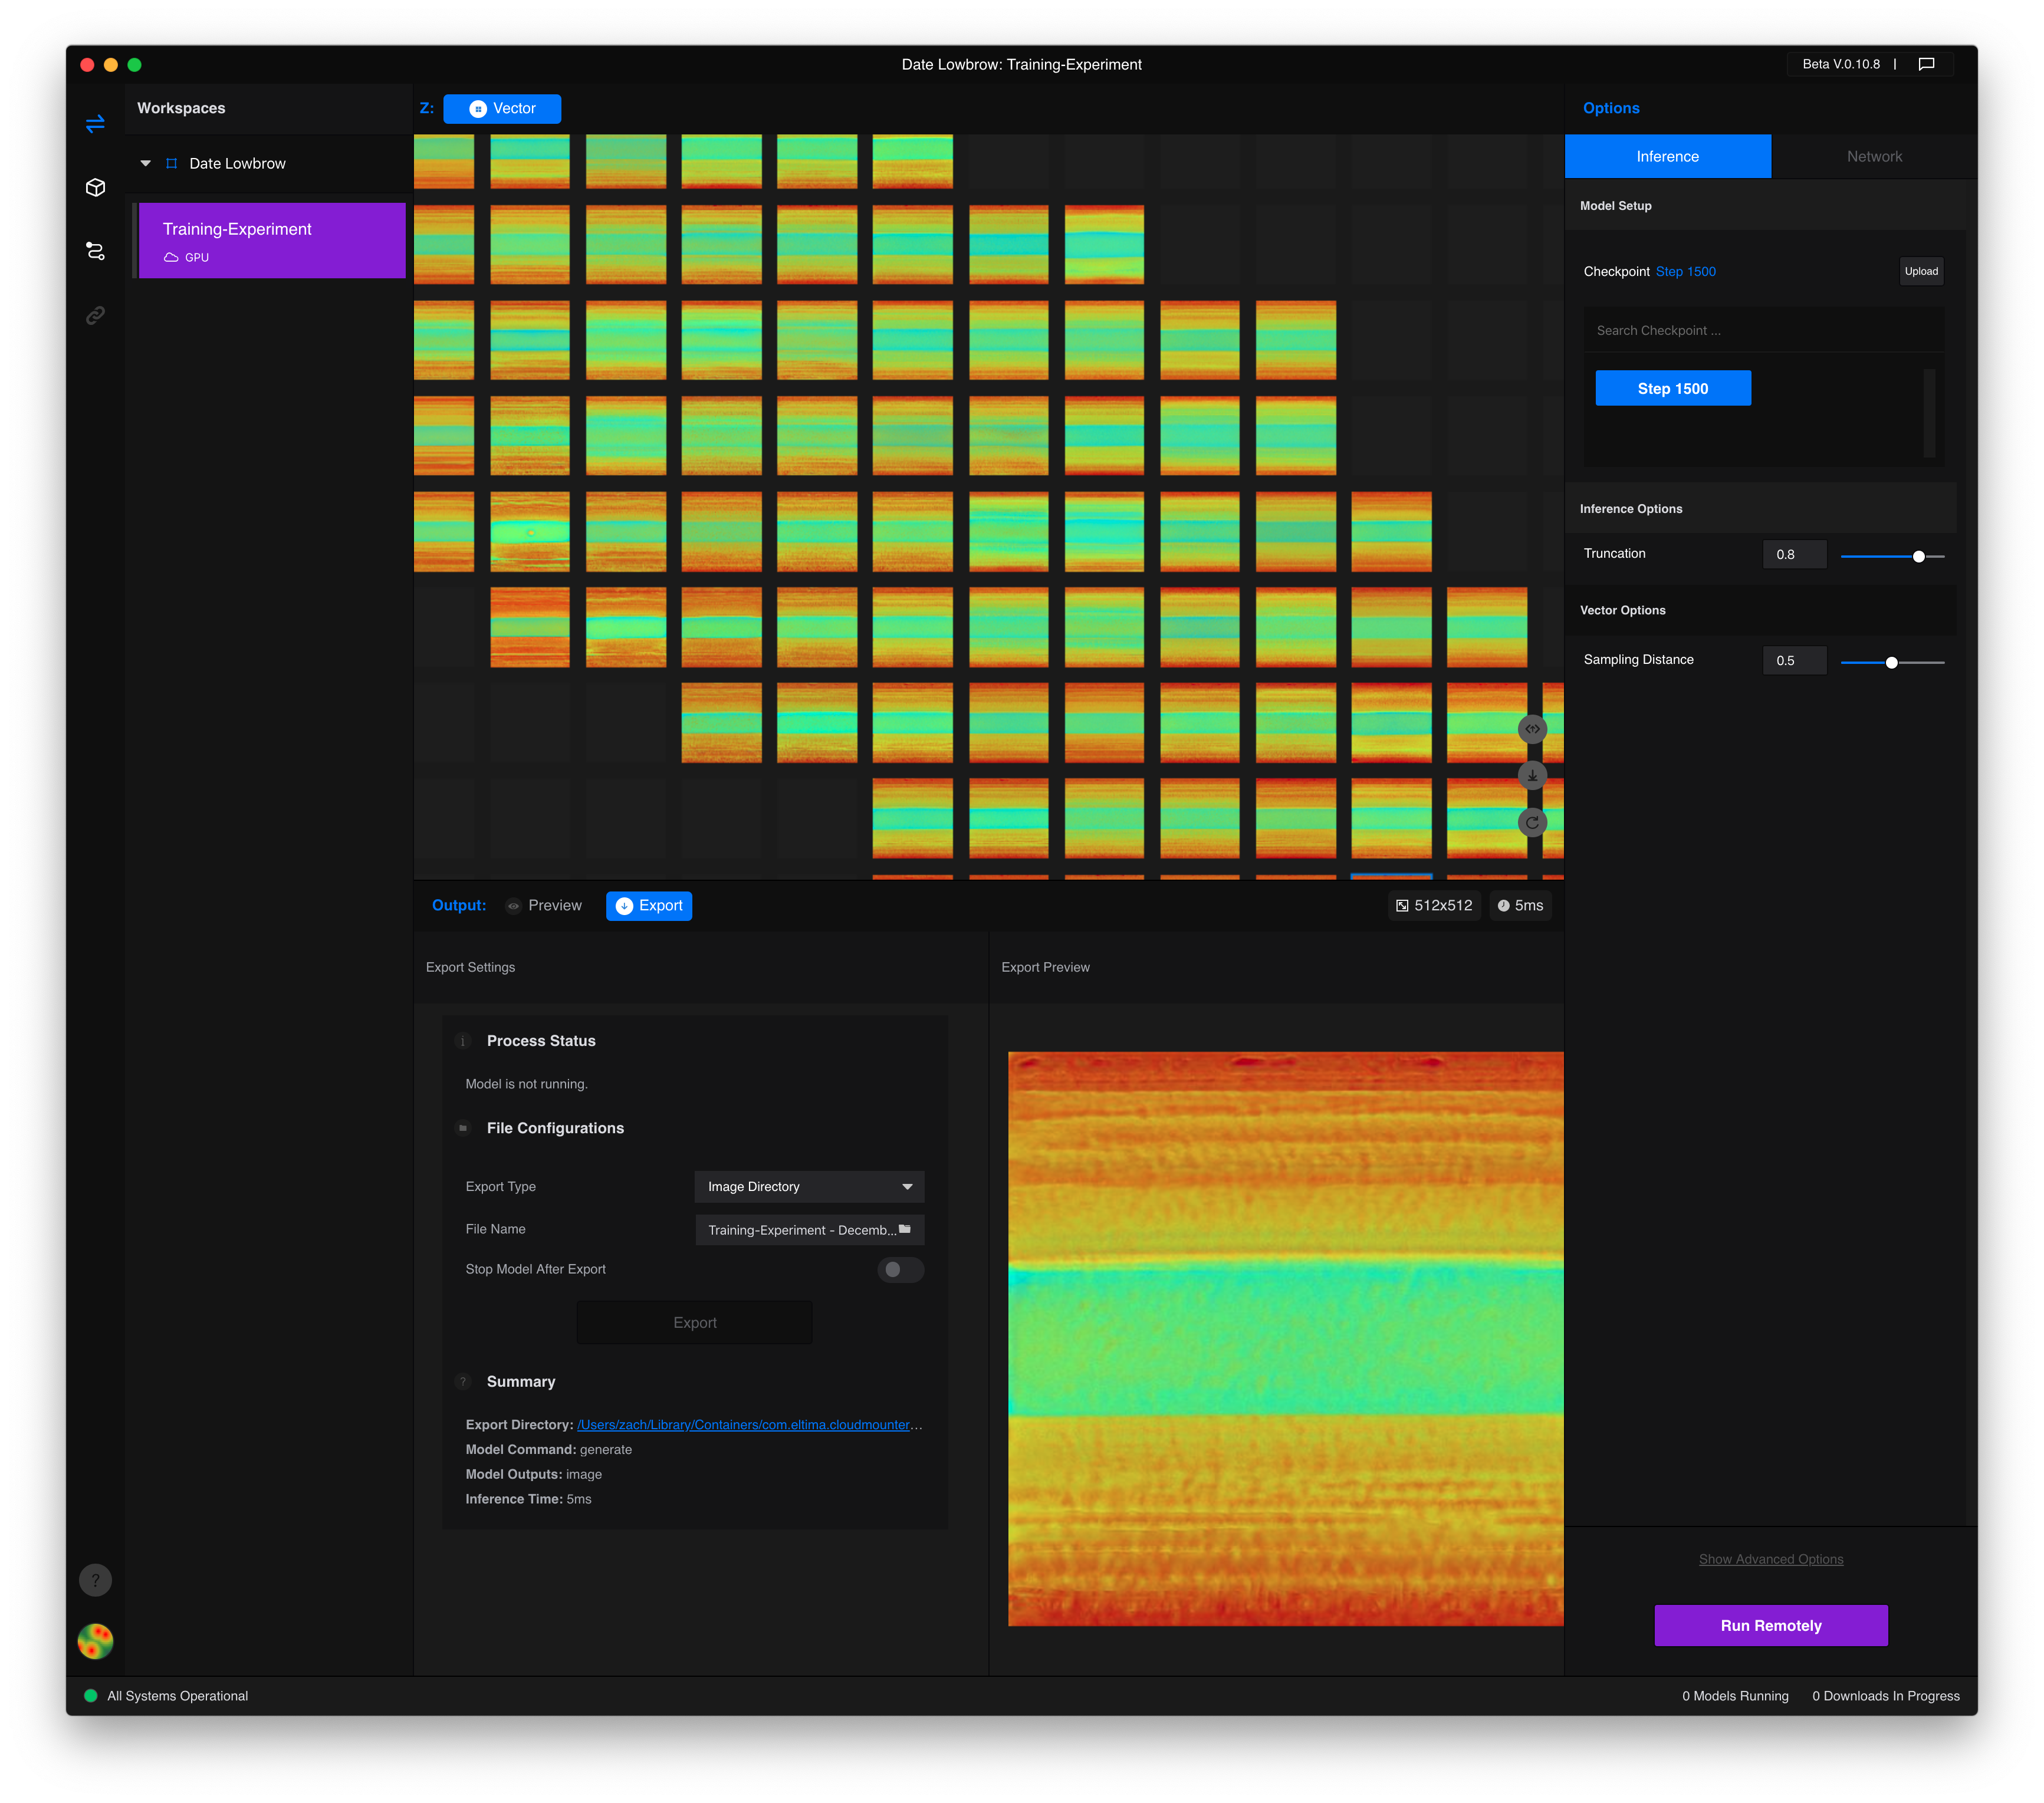The image size is (2044, 1803).
Task: Open the question mark help icon
Action: (x=95, y=1580)
